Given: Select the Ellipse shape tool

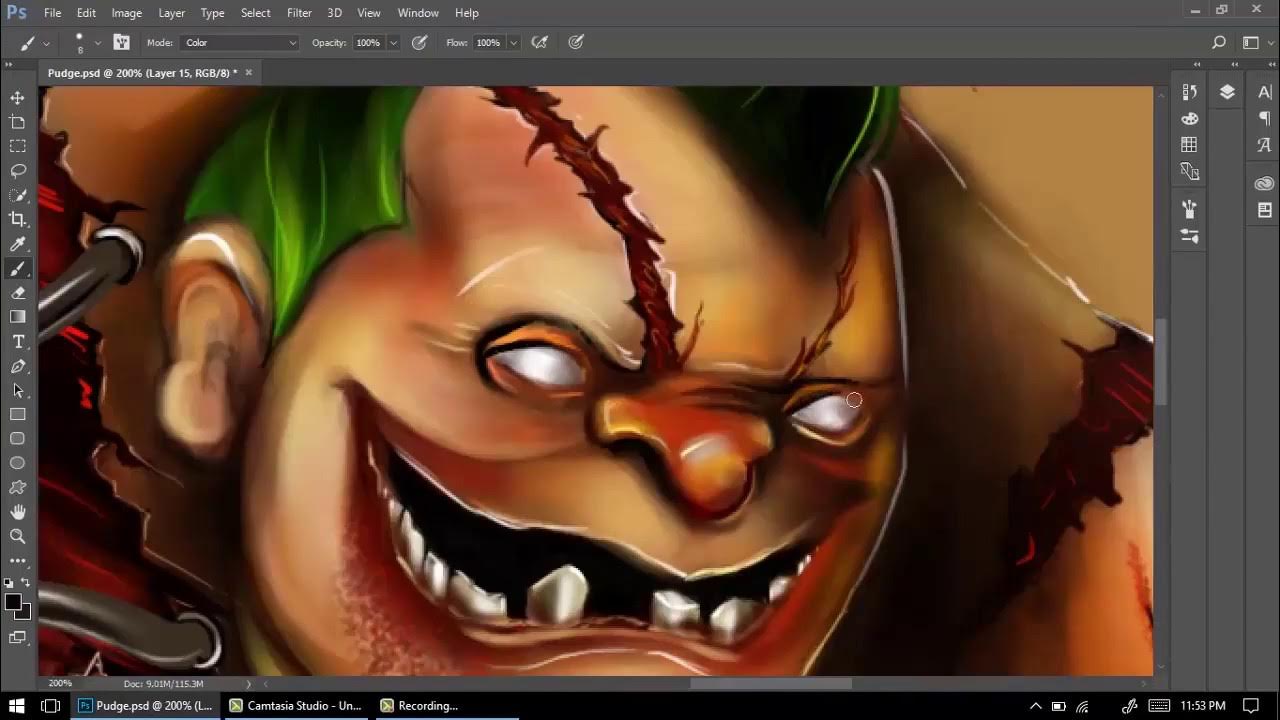Looking at the screenshot, I should tap(17, 463).
